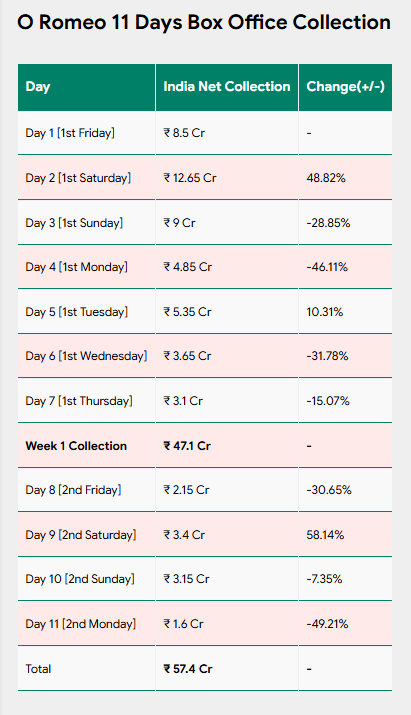Select the India Net Collection header

(x=227, y=87)
